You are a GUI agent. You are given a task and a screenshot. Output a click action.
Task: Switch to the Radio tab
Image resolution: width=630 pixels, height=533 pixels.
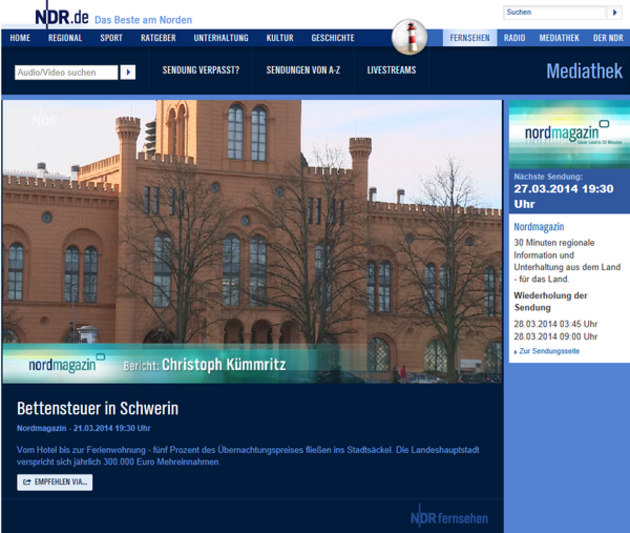click(514, 38)
